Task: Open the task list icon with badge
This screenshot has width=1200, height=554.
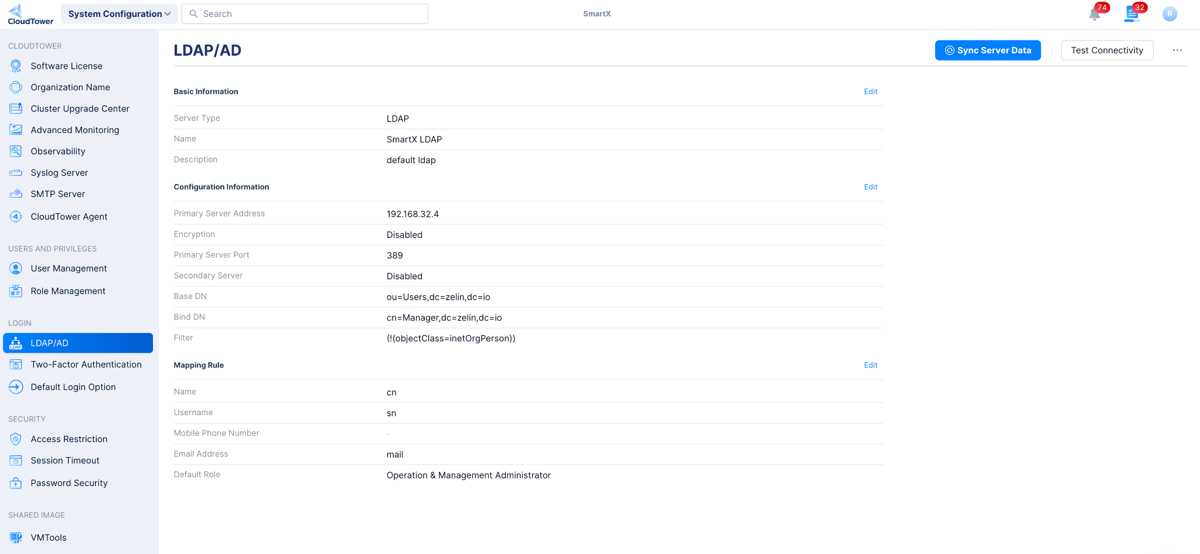Action: 1131,14
